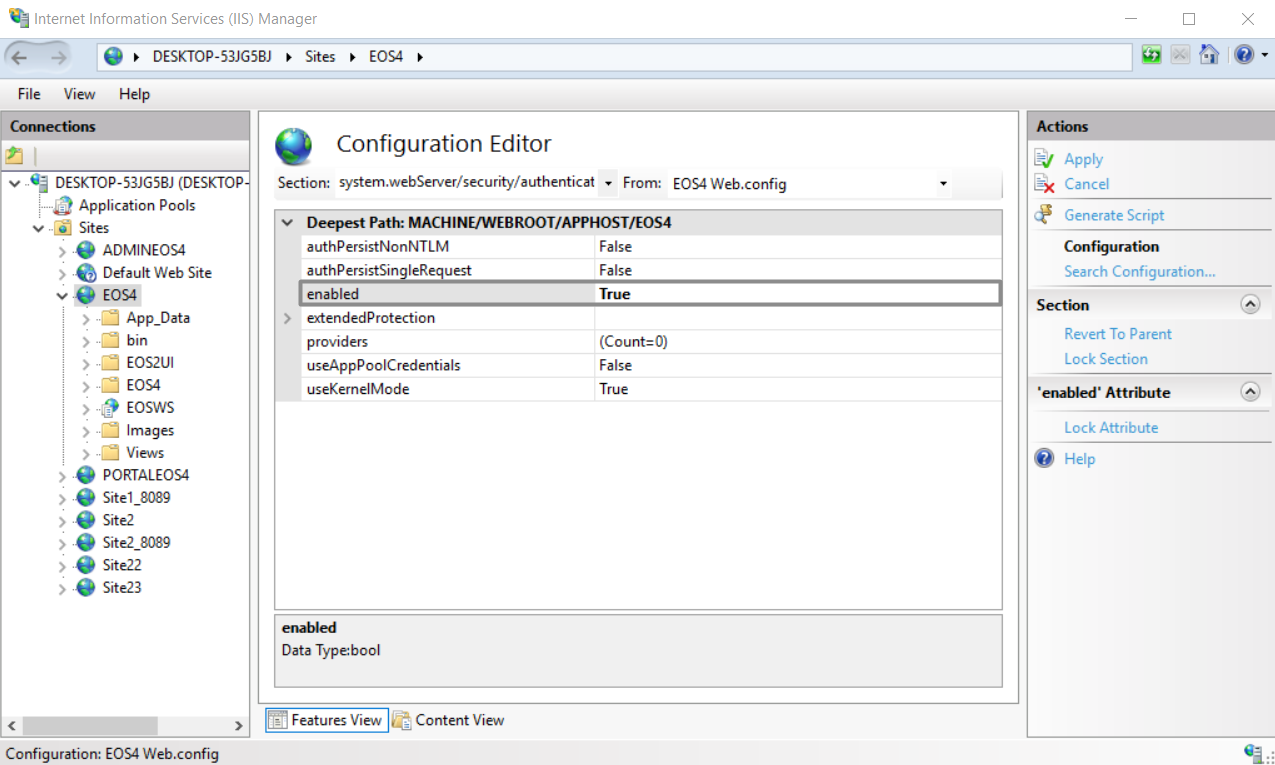Click the Stop icon in address bar
Image resolution: width=1275 pixels, height=765 pixels.
(1180, 55)
